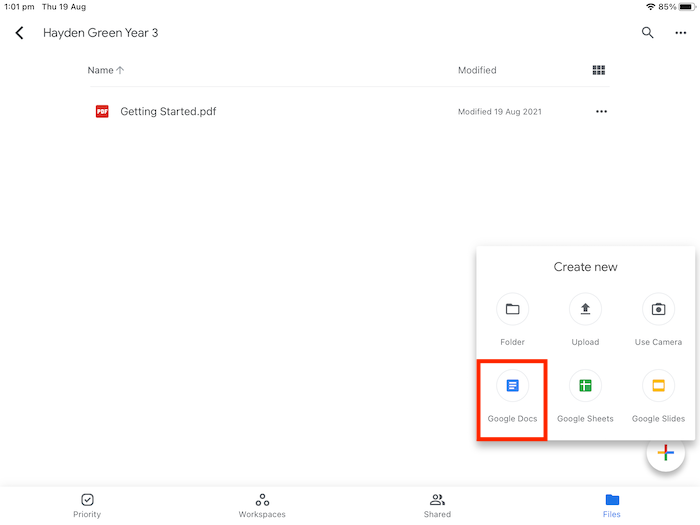The width and height of the screenshot is (700, 525).
Task: Create a new Google Slides file
Action: (658, 386)
